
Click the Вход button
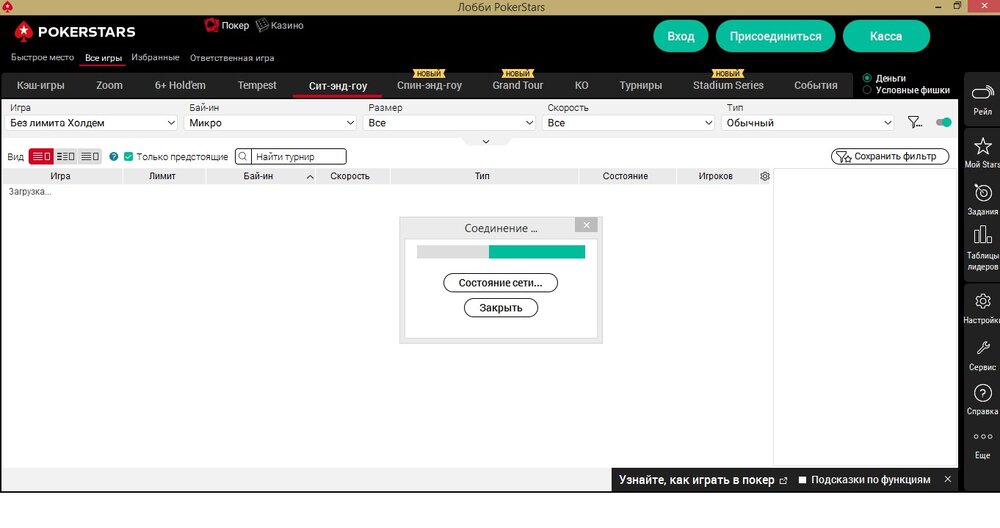tap(680, 36)
